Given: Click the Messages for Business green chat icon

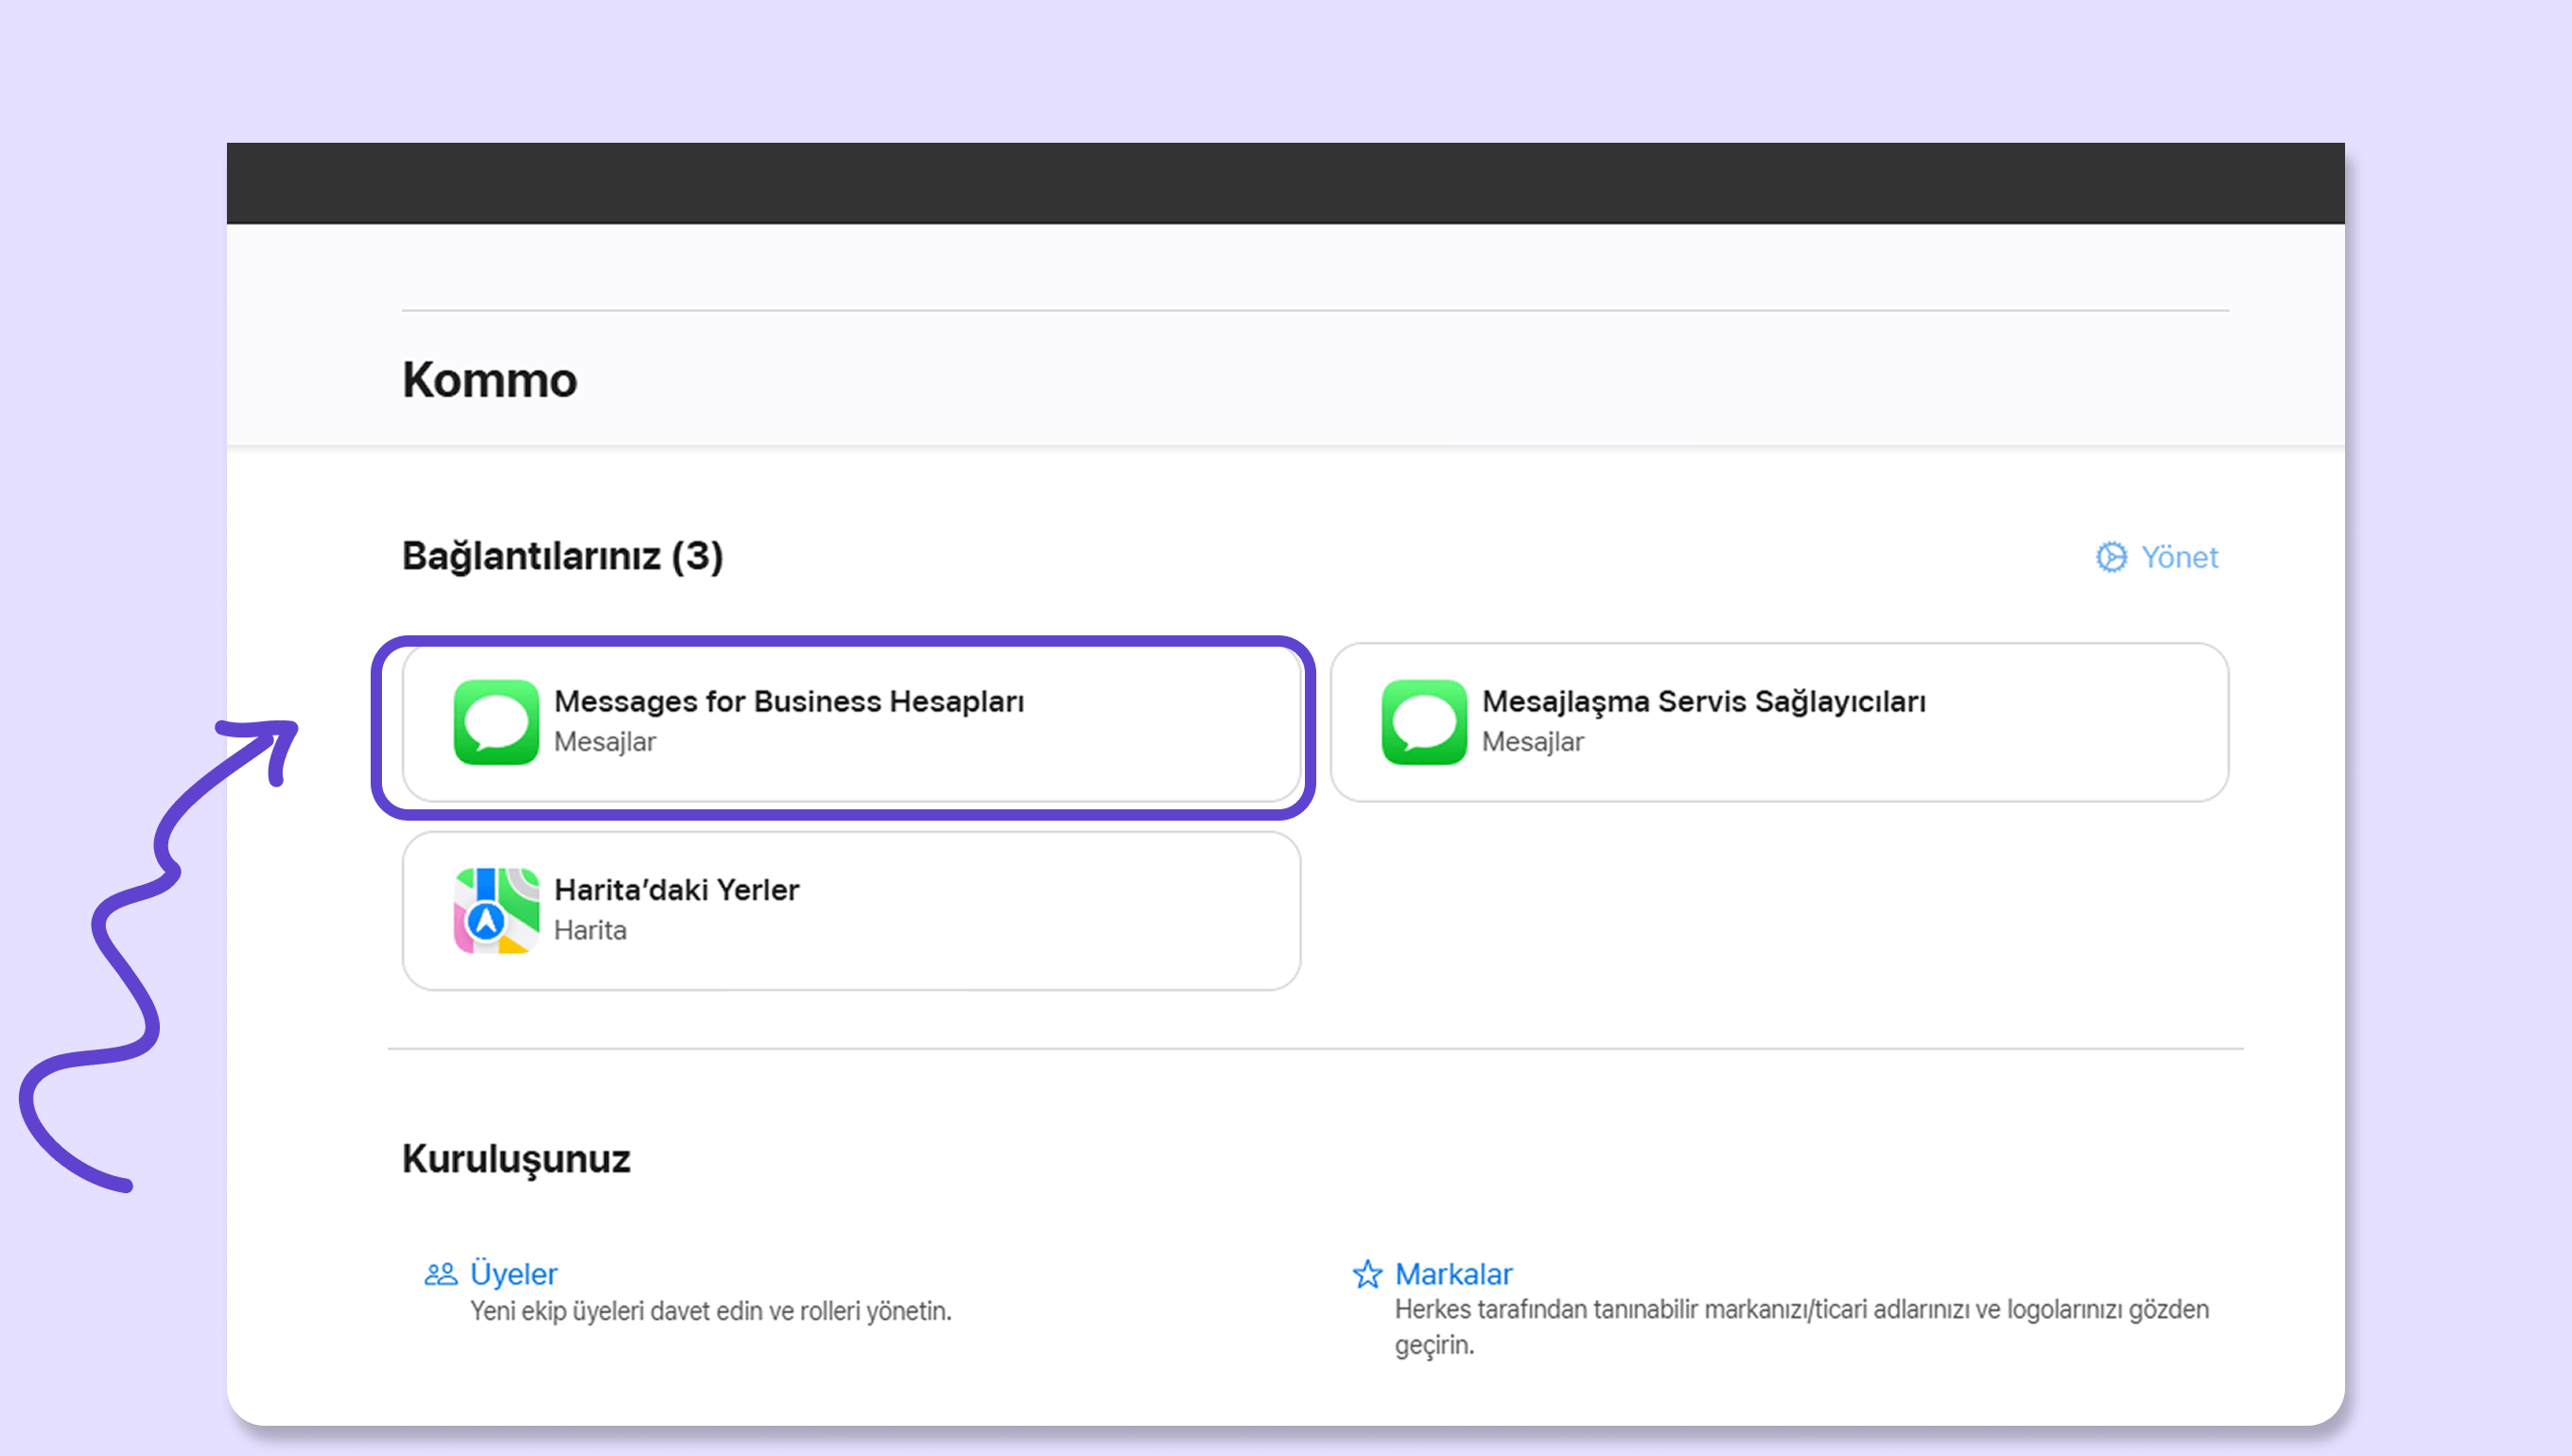Looking at the screenshot, I should tap(496, 722).
